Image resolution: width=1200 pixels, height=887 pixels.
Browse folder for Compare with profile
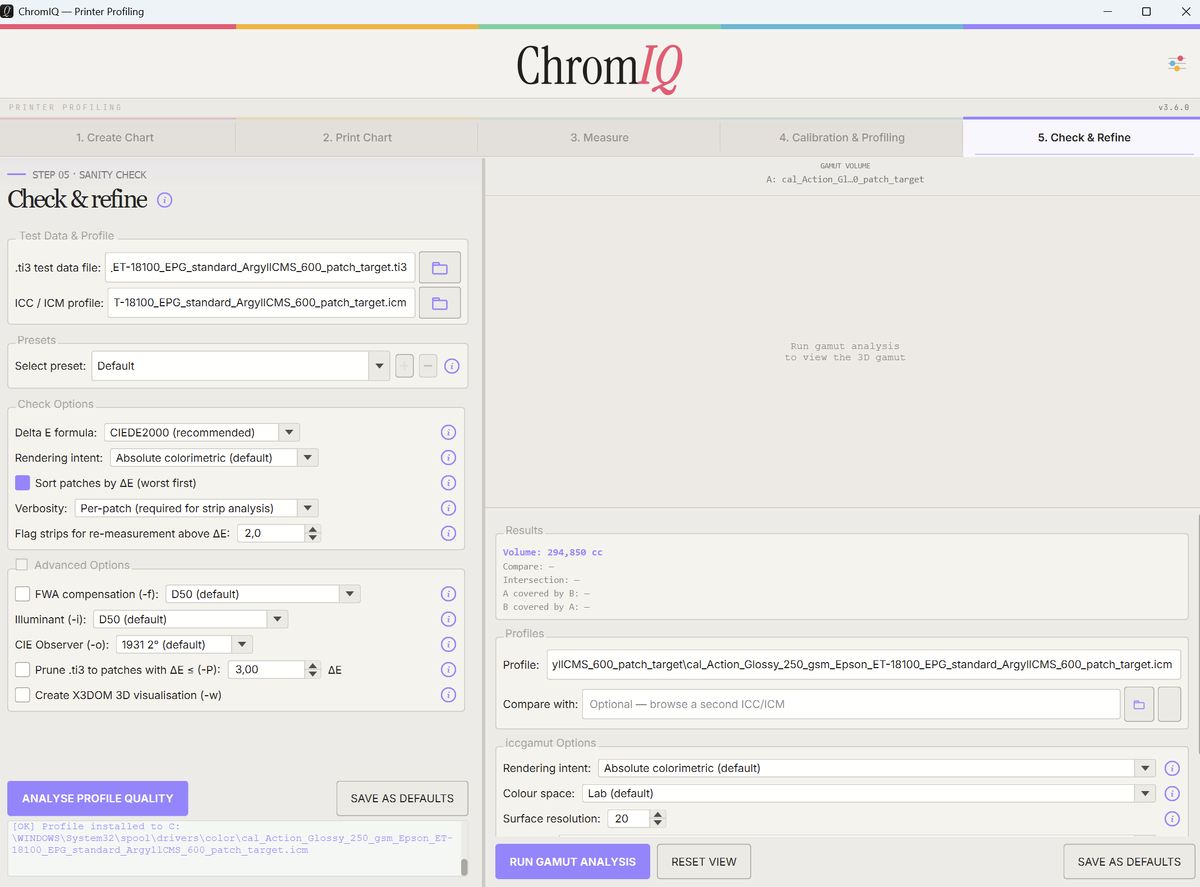(1138, 704)
